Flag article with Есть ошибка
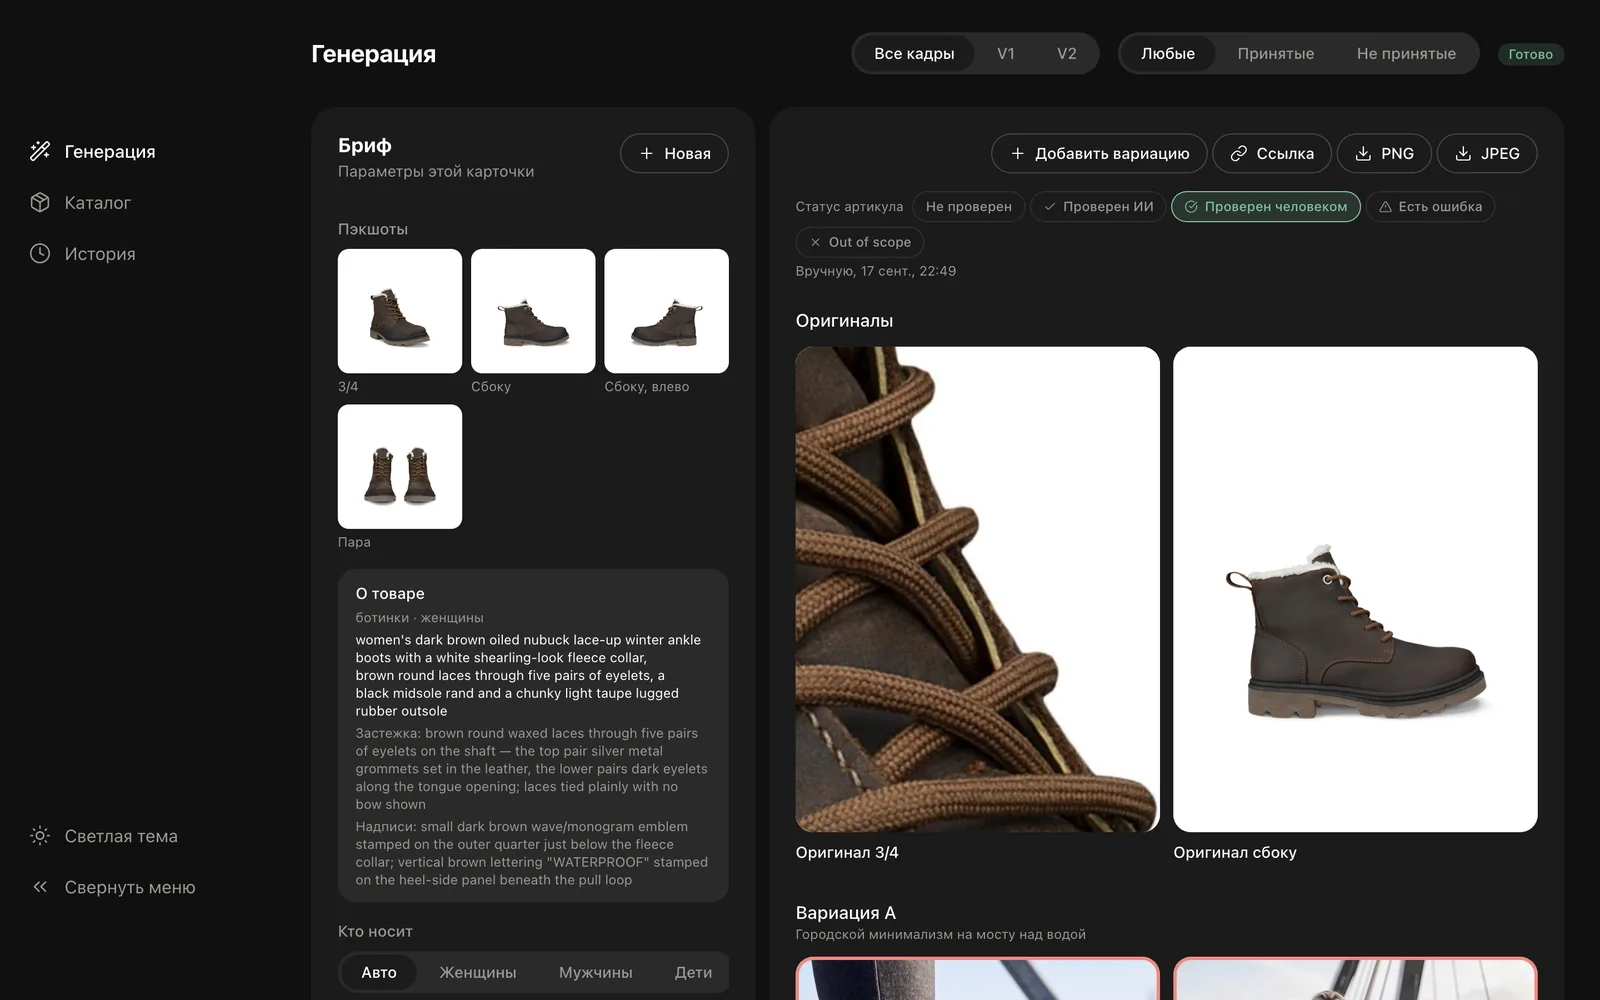This screenshot has width=1600, height=1000. pos(1430,207)
